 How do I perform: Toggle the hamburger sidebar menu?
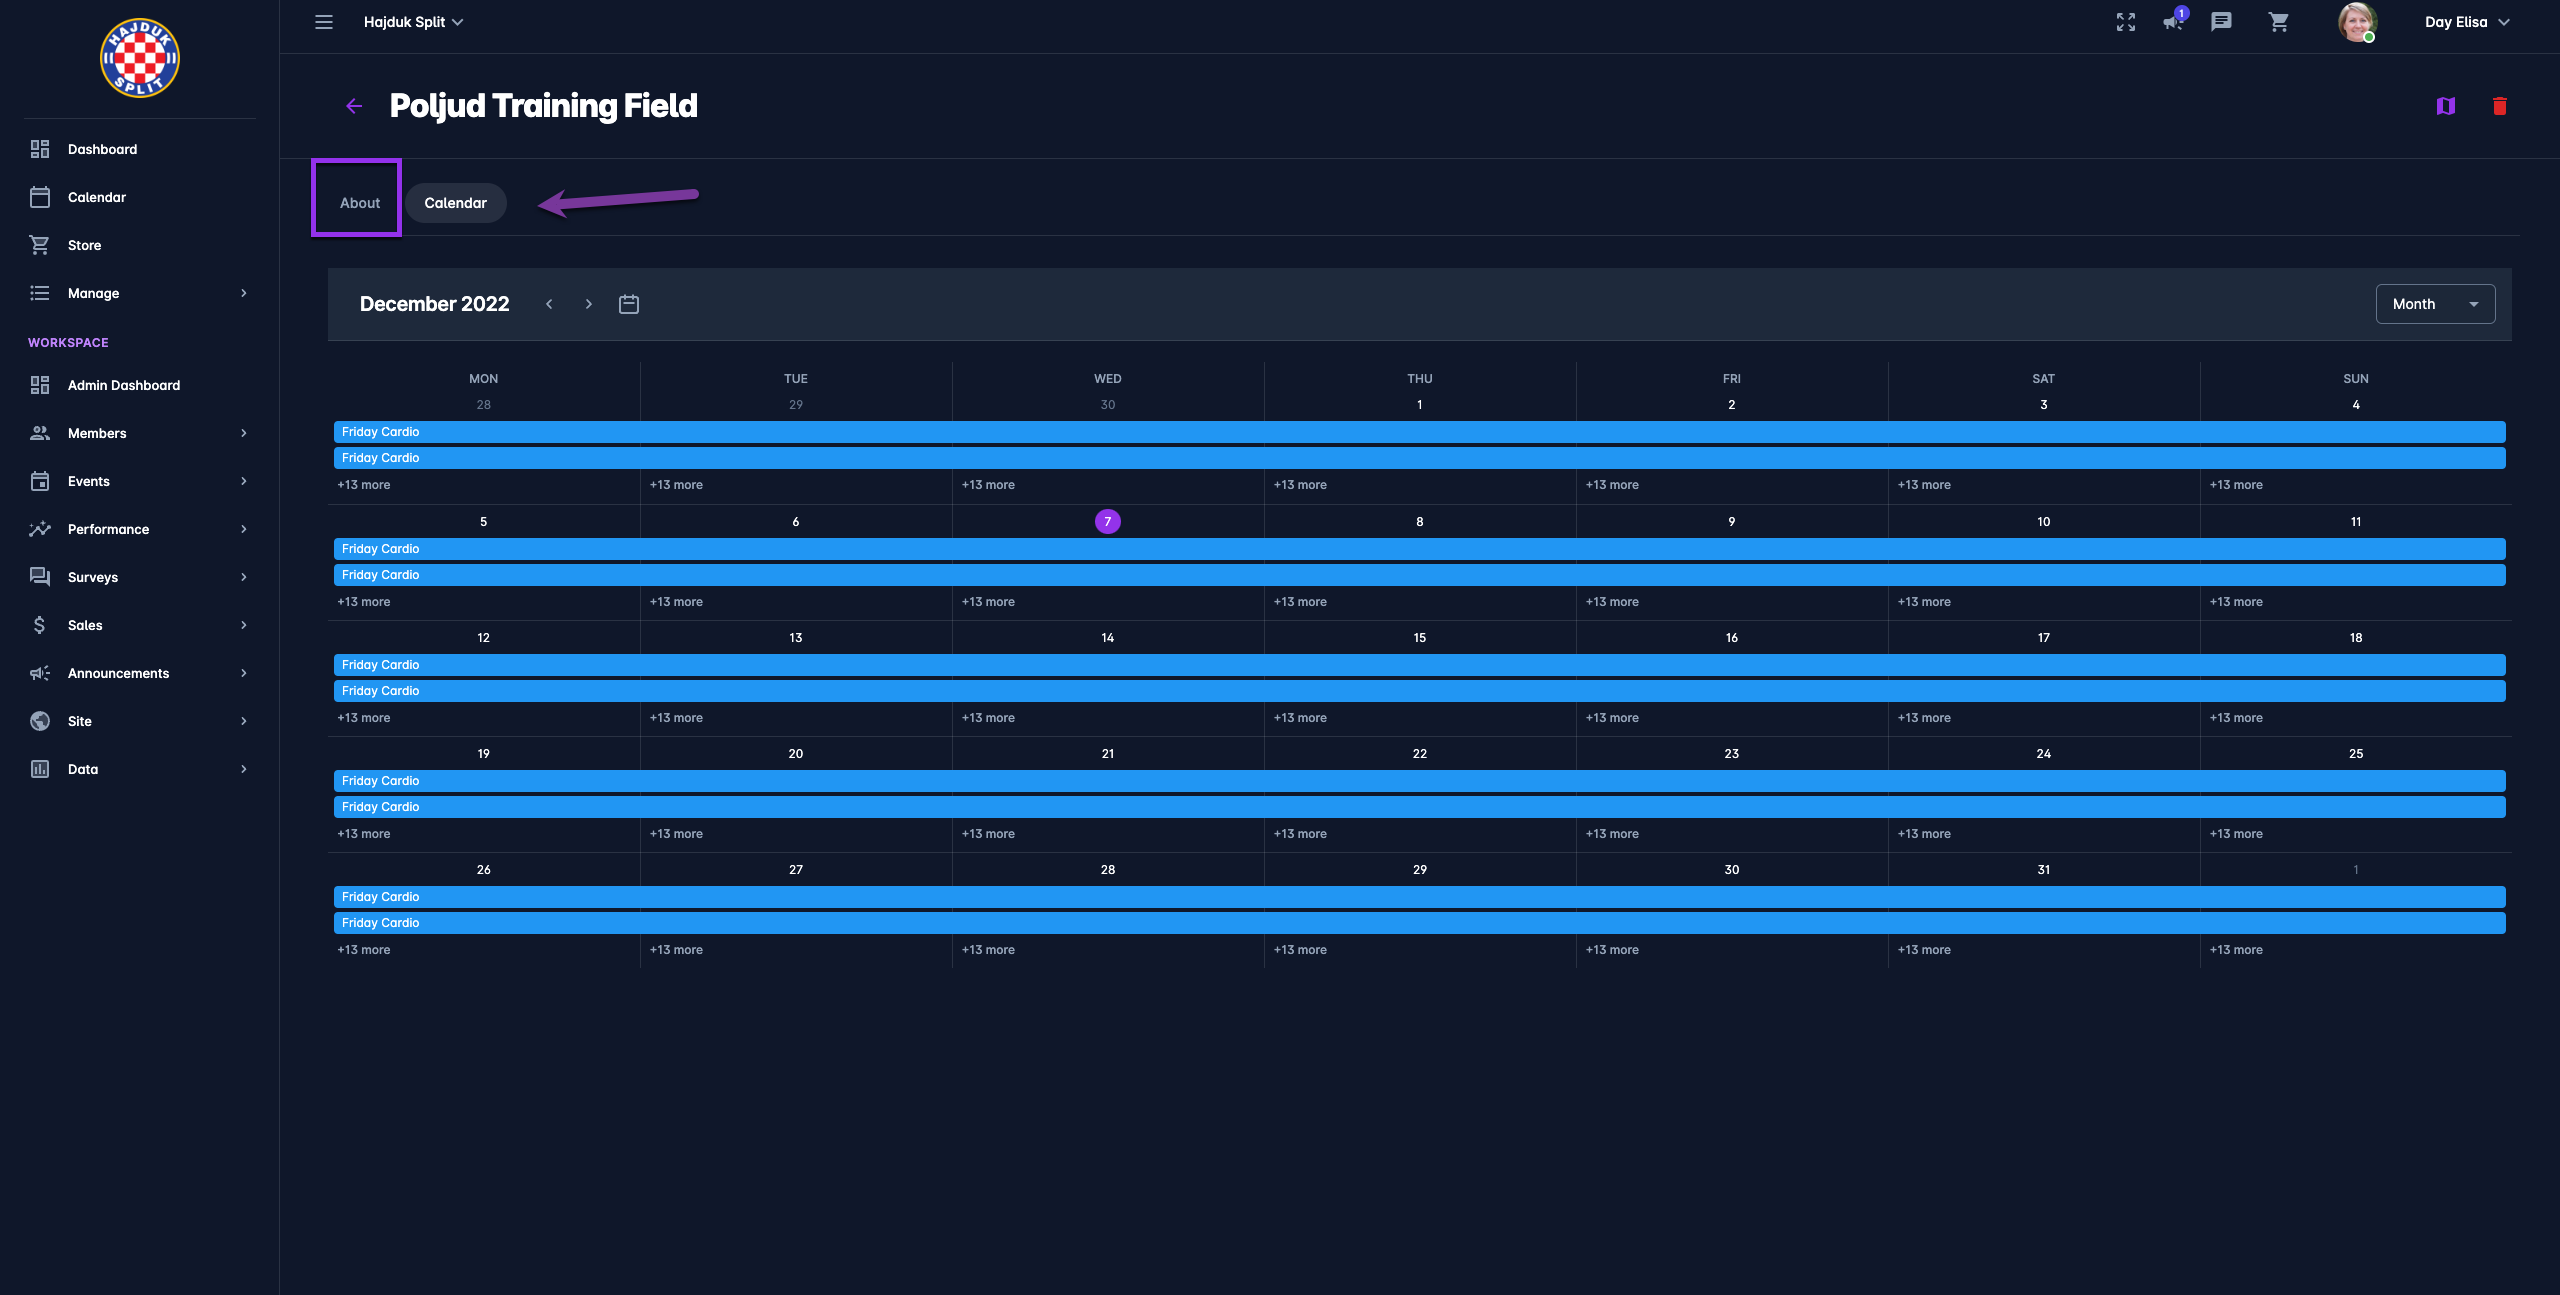coord(324,22)
